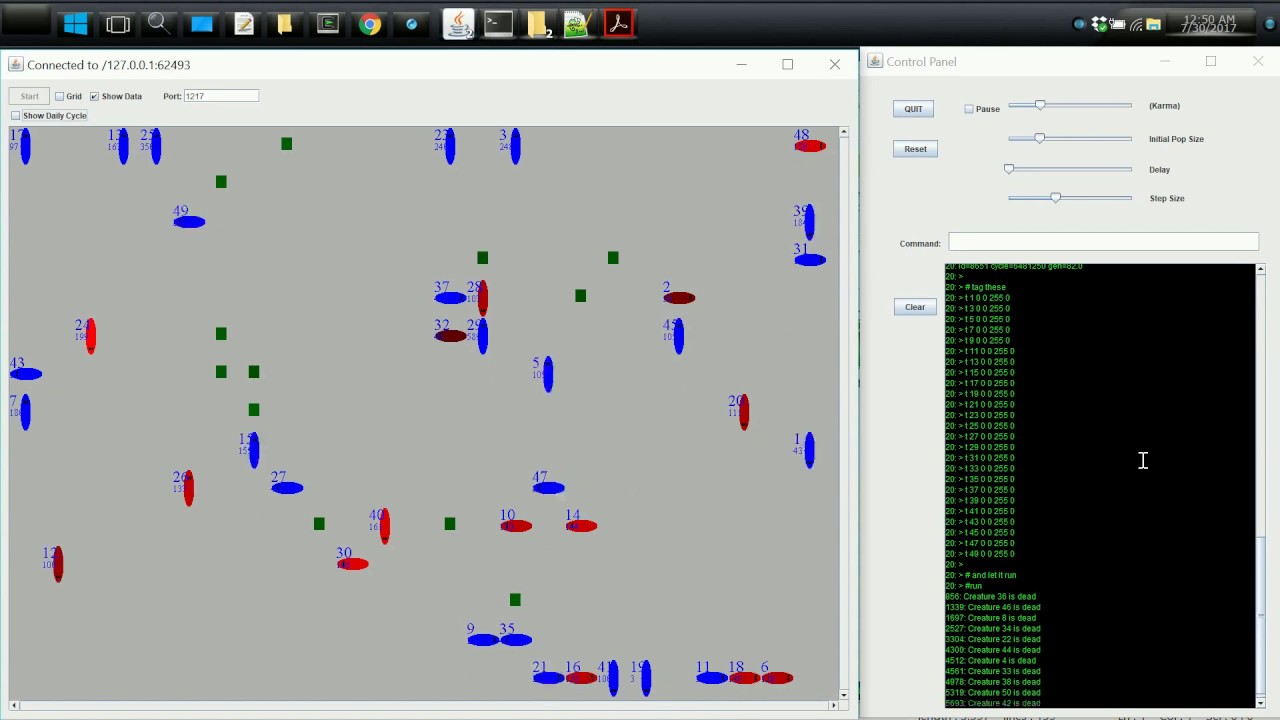Check the Pause checkbox
1280x720 pixels.
pos(969,109)
